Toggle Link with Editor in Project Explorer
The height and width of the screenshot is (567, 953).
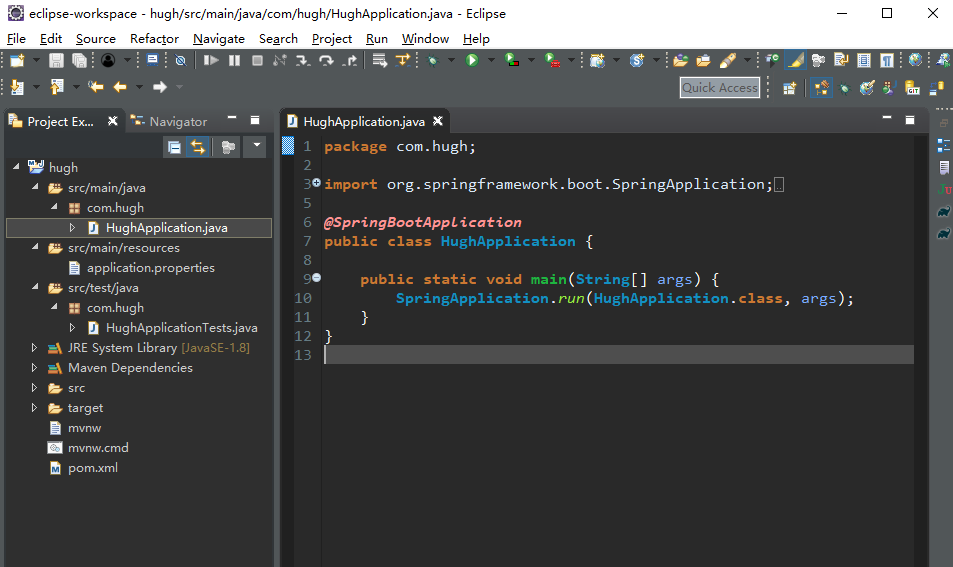pos(198,147)
